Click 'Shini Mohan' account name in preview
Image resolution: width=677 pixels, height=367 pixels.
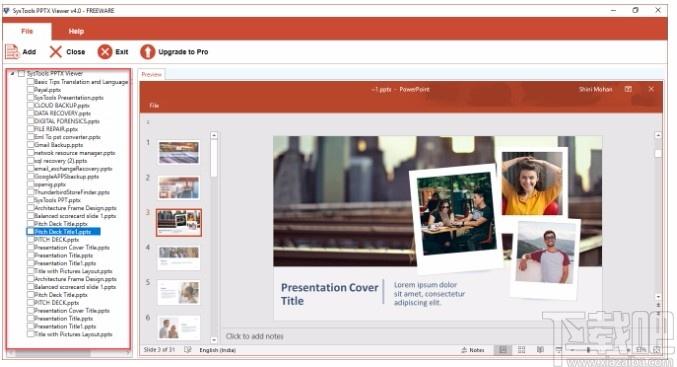coord(595,89)
